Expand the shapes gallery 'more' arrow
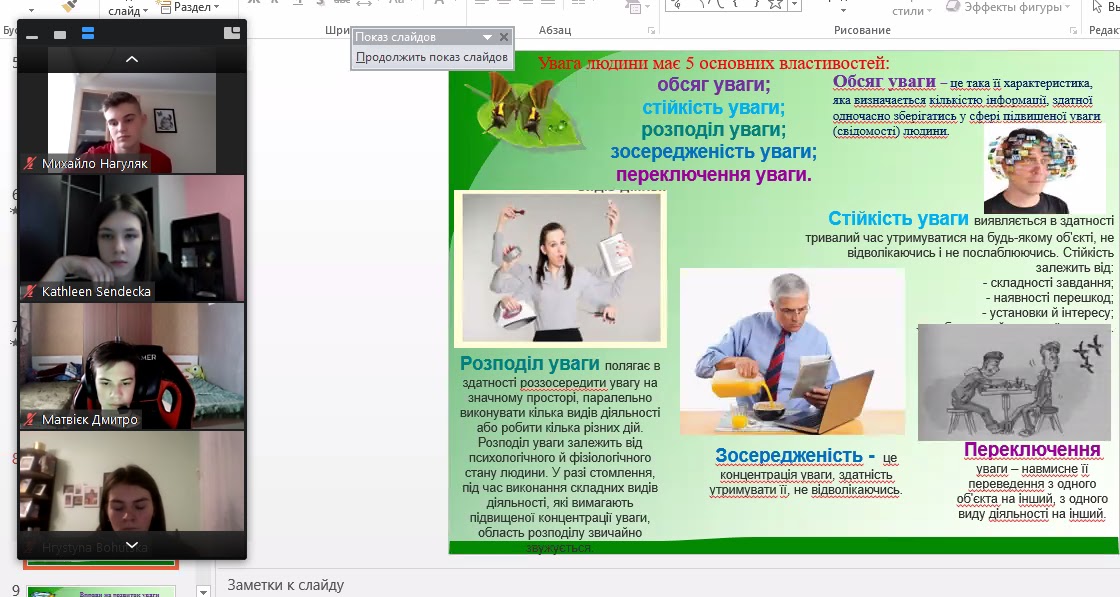 (x=794, y=5)
